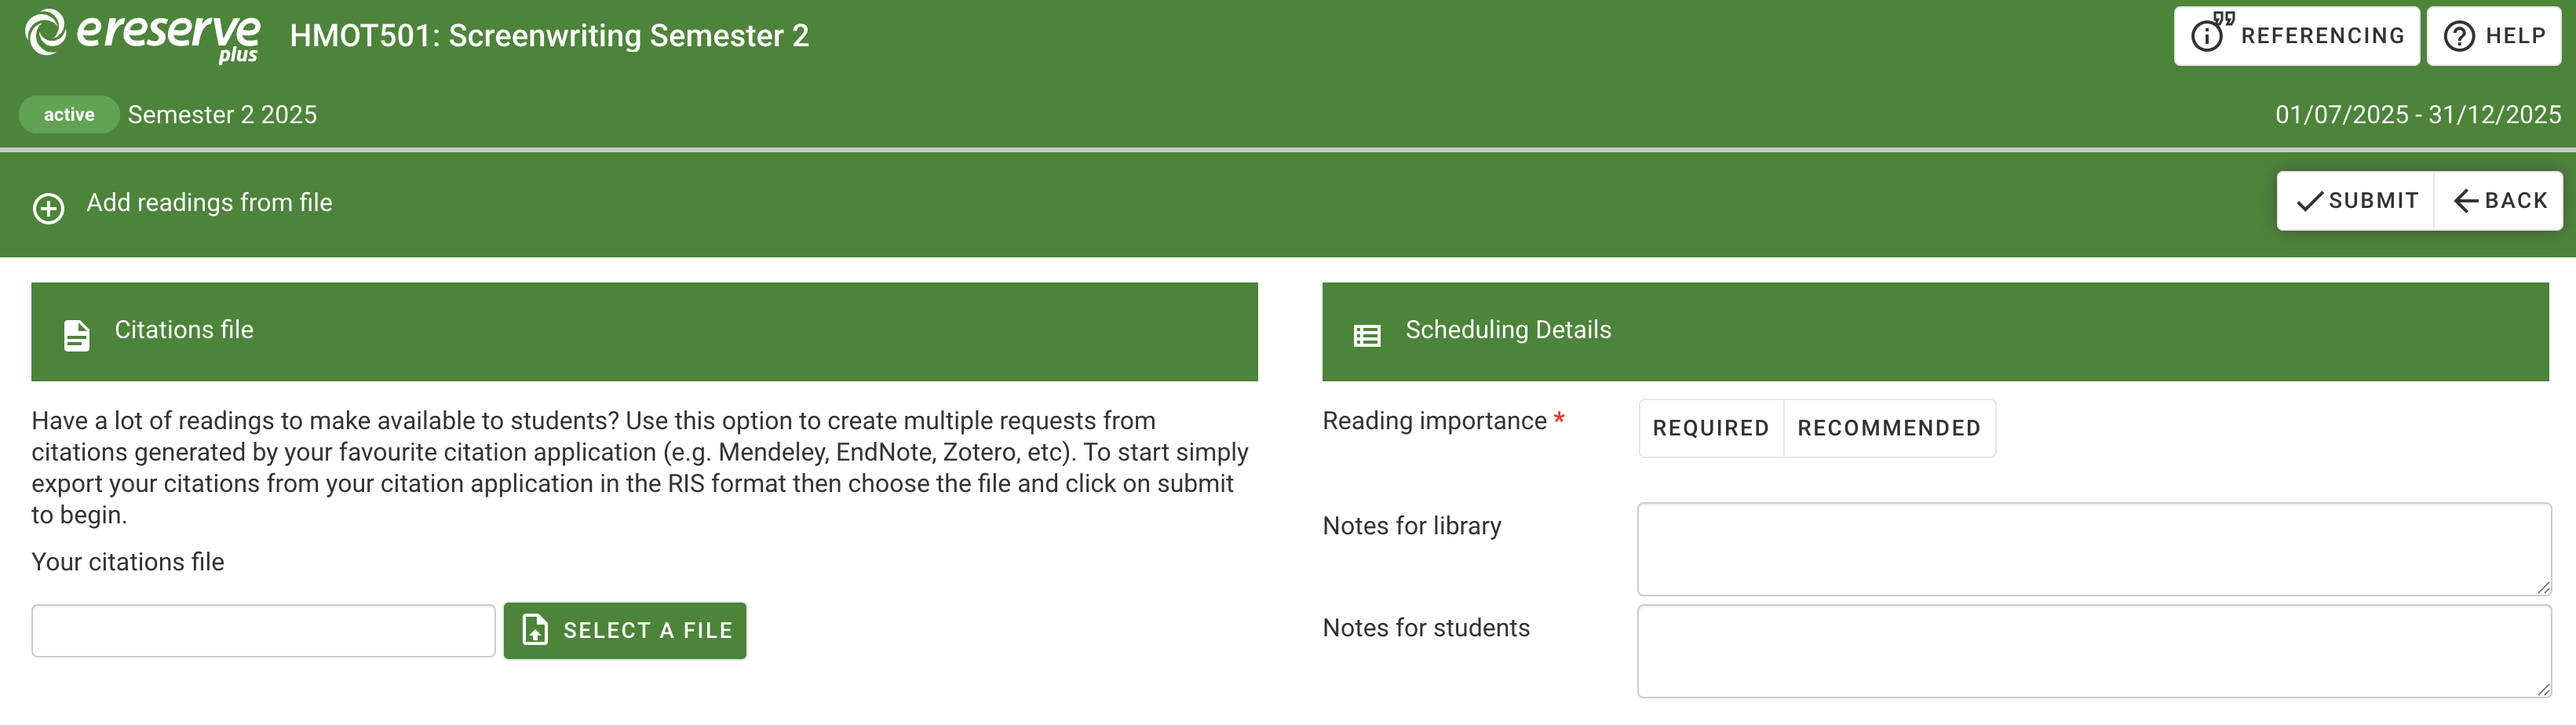2576x725 pixels.
Task: Click the Submit checkmark icon
Action: (2309, 202)
